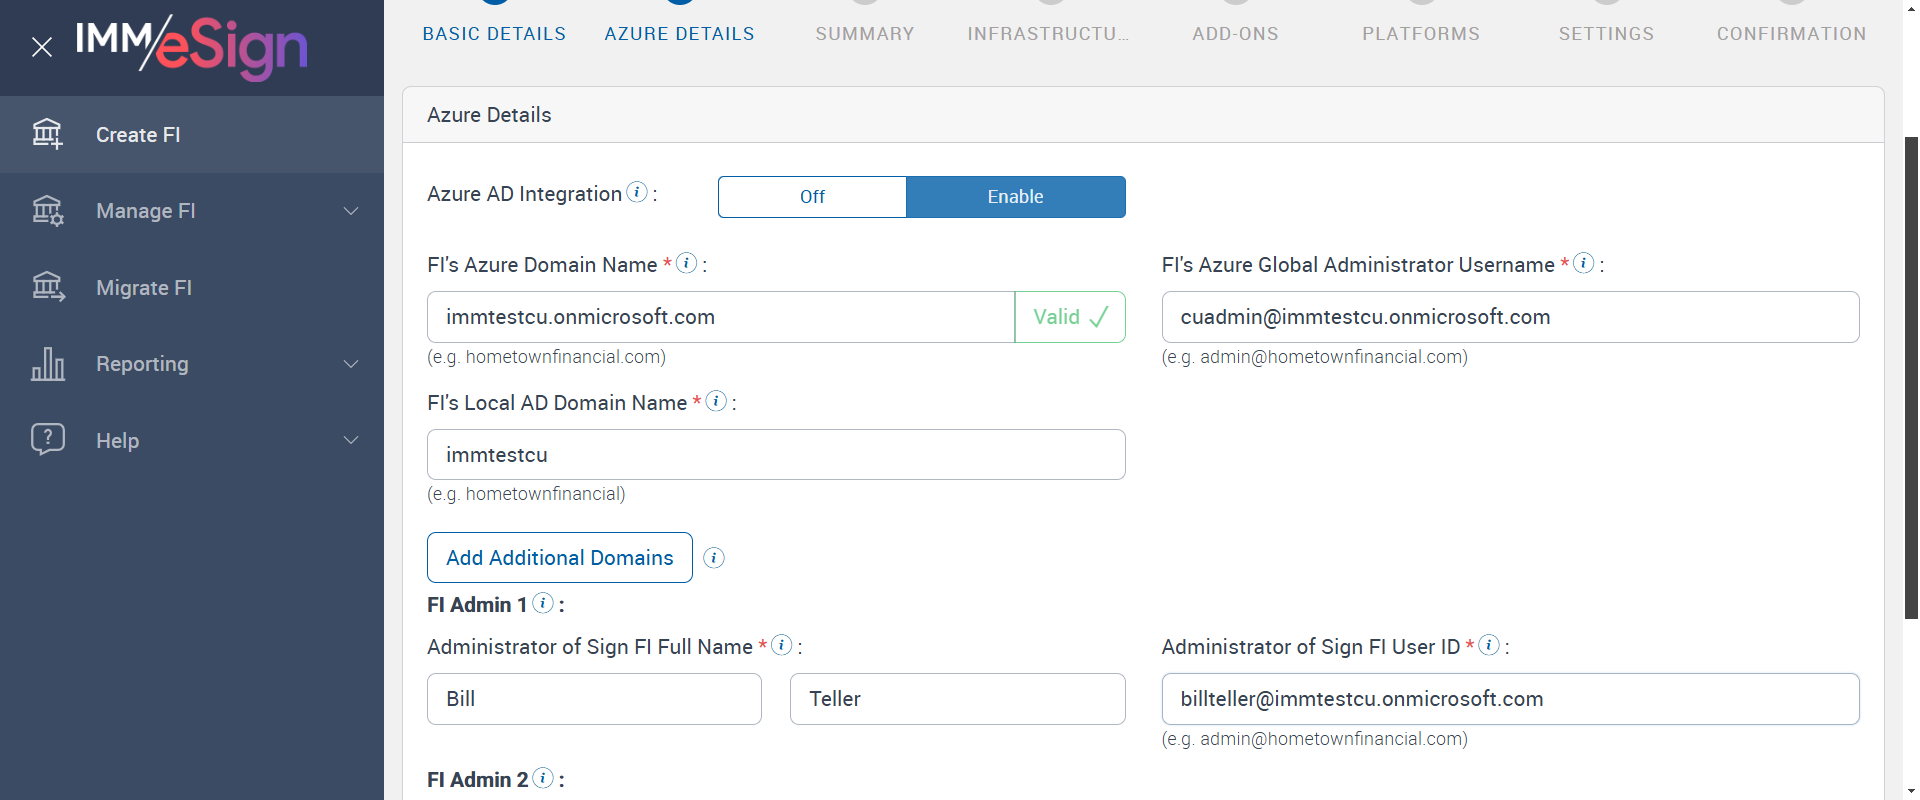Close the sidebar with the X icon
The image size is (1920, 800).
coord(42,47)
